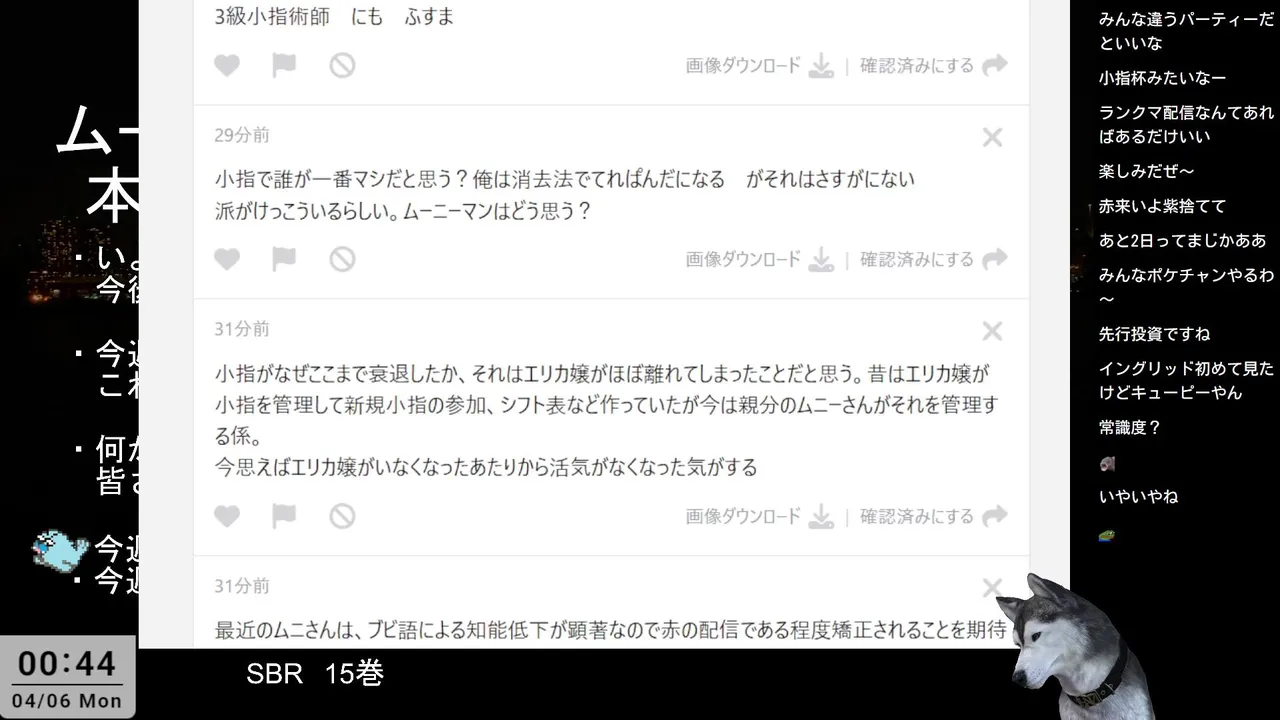Block sender of the 29分前 message
This screenshot has height=720, width=1280.
[x=343, y=259]
